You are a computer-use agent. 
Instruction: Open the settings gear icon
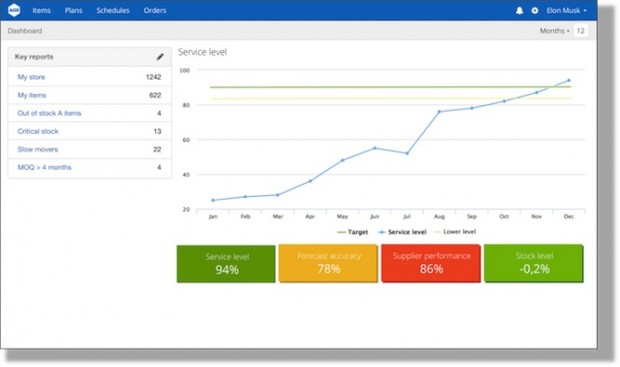(535, 11)
